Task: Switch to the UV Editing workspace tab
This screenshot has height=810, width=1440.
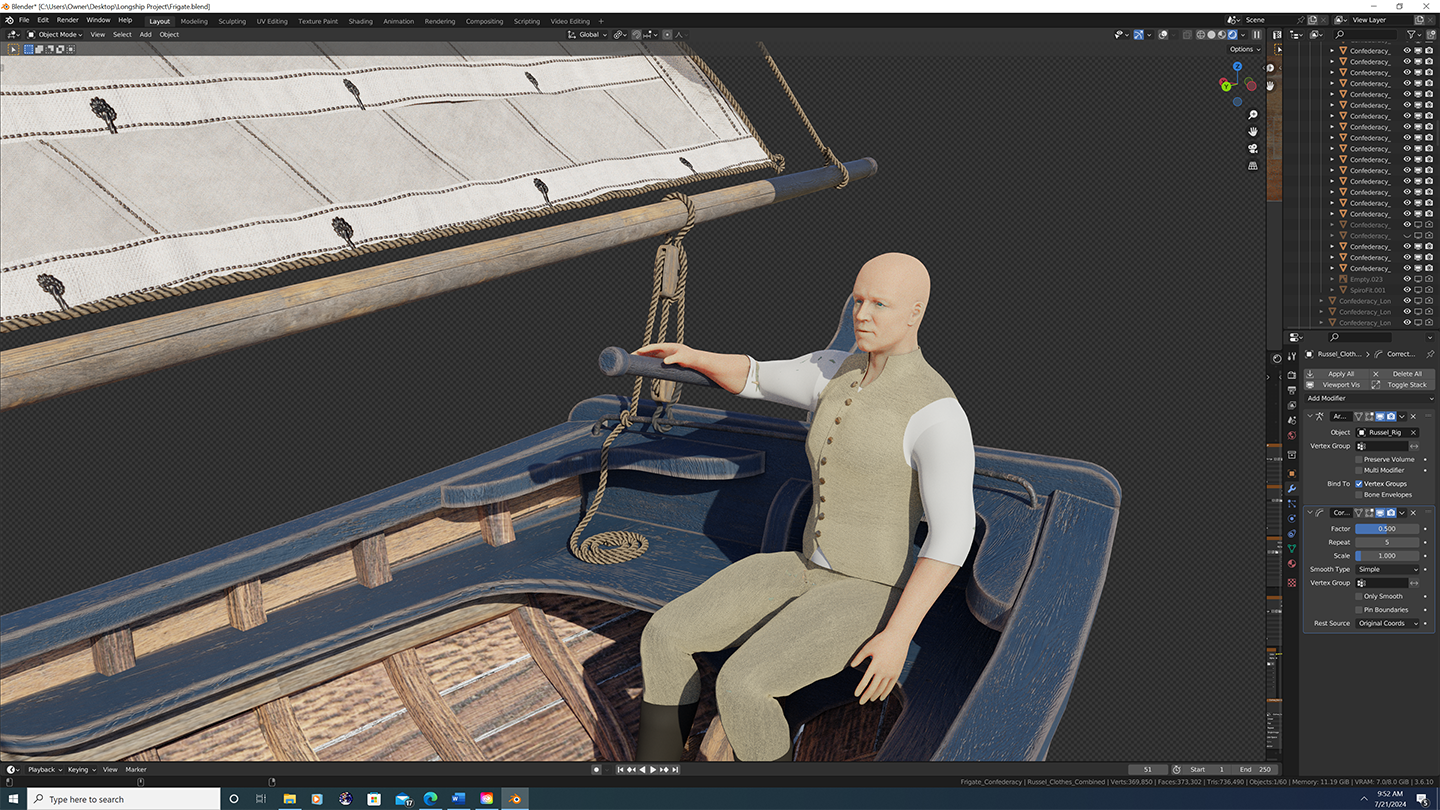Action: (272, 21)
